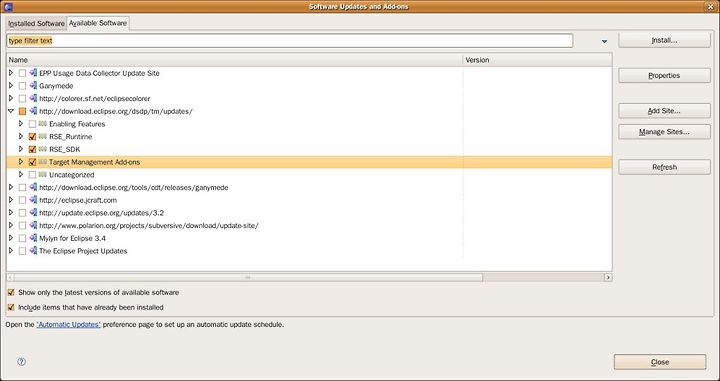720x381 pixels.
Task: Check the Uncategorized checkbox
Action: (32, 174)
